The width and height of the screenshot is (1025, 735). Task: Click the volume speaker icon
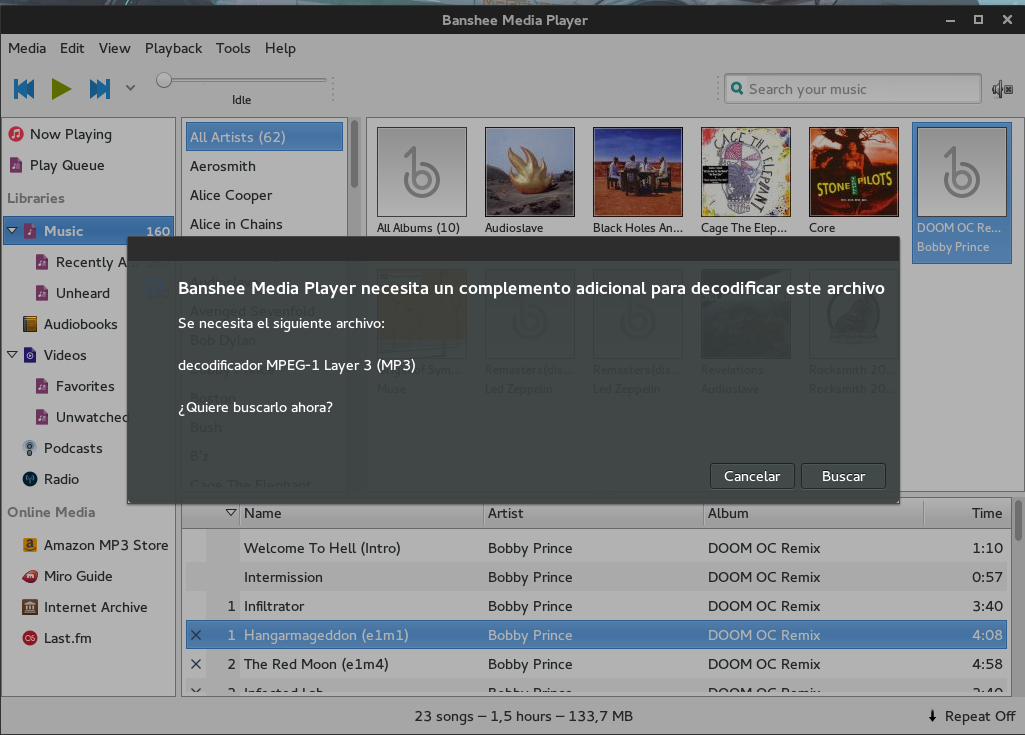click(x=1001, y=89)
